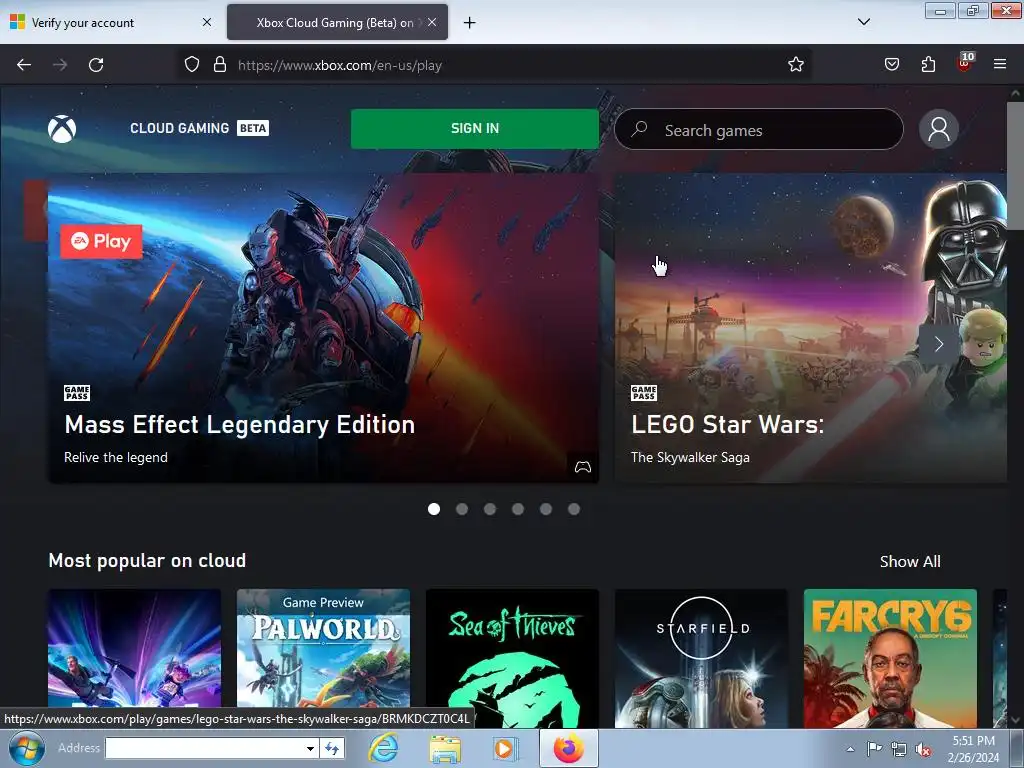Open the Fortnite game thumbnail
1024x768 pixels.
[x=135, y=658]
